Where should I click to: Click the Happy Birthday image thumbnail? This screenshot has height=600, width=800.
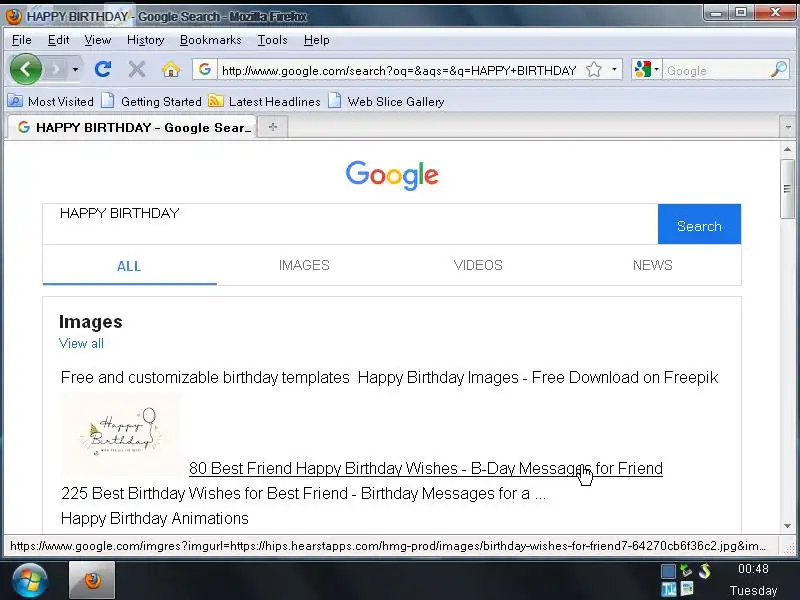click(121, 434)
